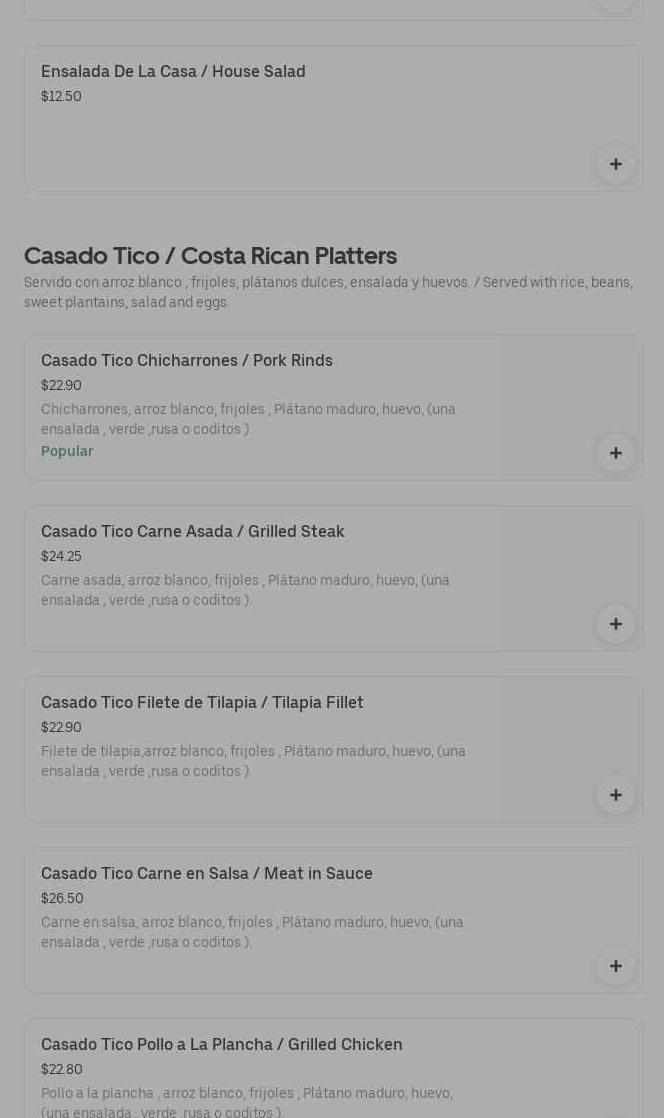The height and width of the screenshot is (1118, 664).
Task: Click the Carne asada ingredients description
Action: click(245, 590)
